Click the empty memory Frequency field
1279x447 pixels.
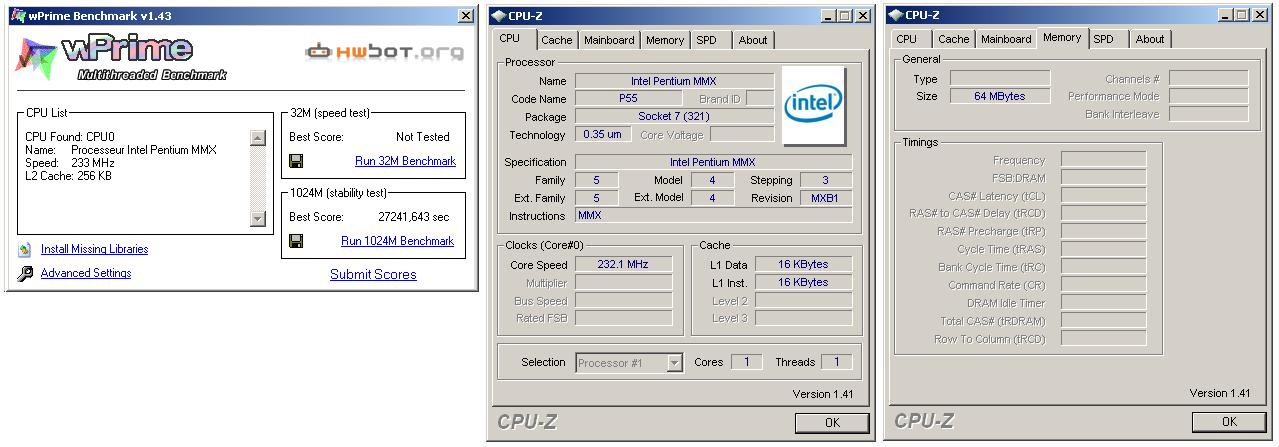1103,160
